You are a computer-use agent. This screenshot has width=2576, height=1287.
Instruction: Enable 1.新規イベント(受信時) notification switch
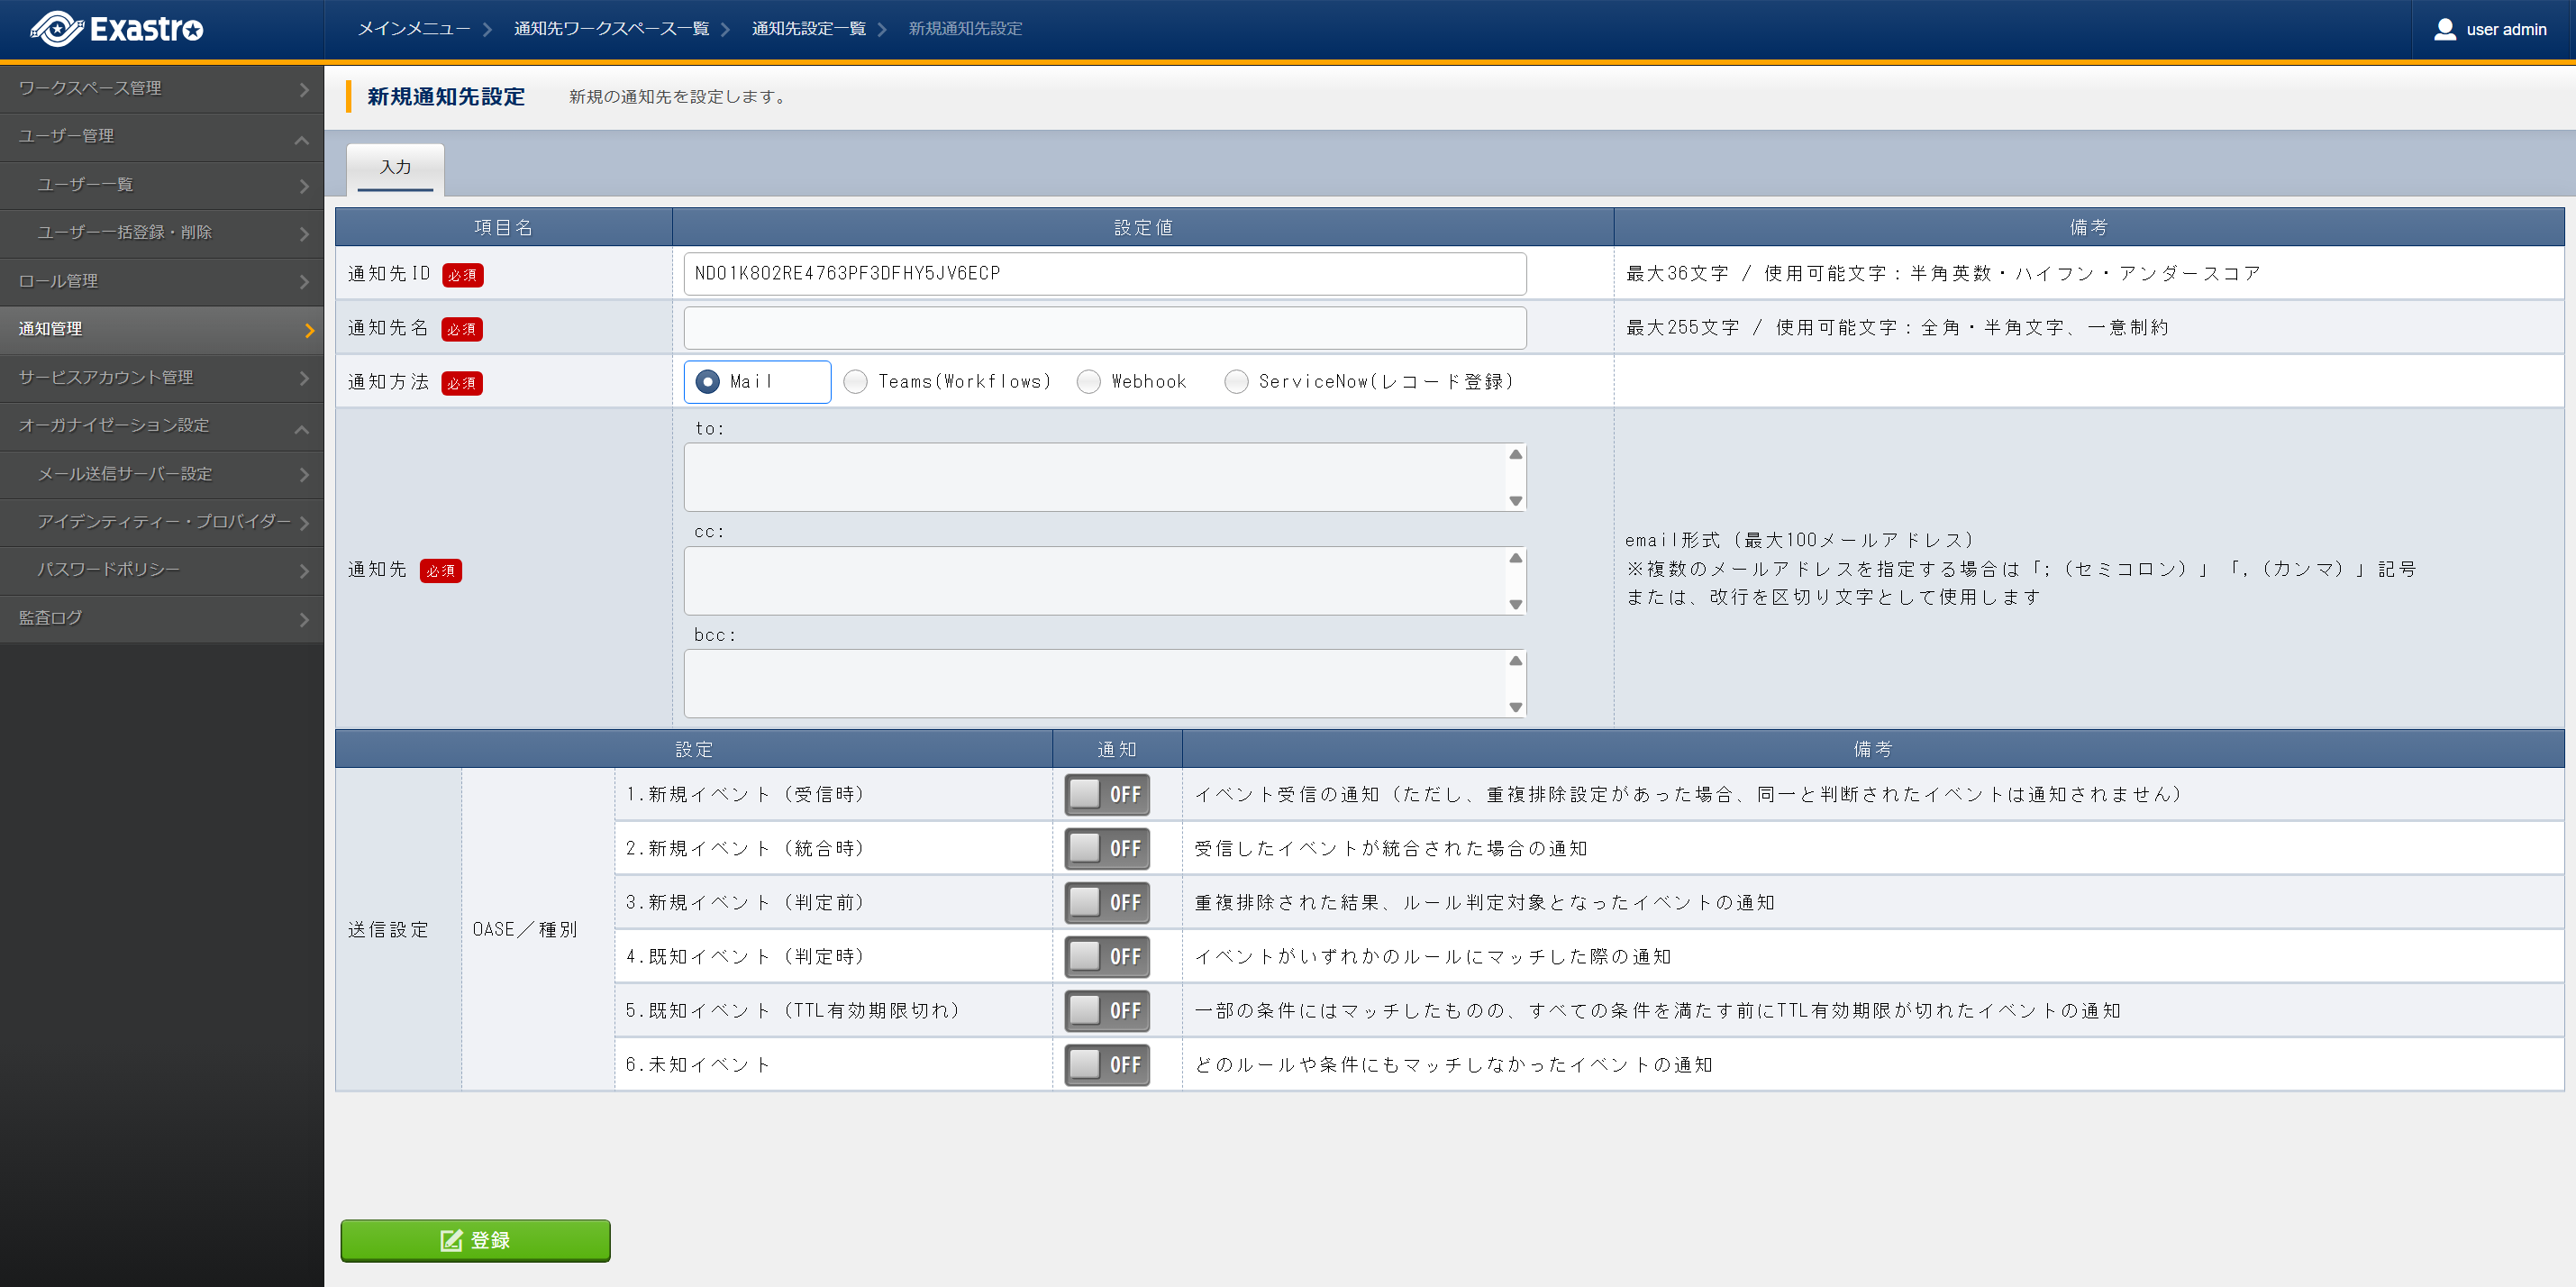click(x=1106, y=795)
